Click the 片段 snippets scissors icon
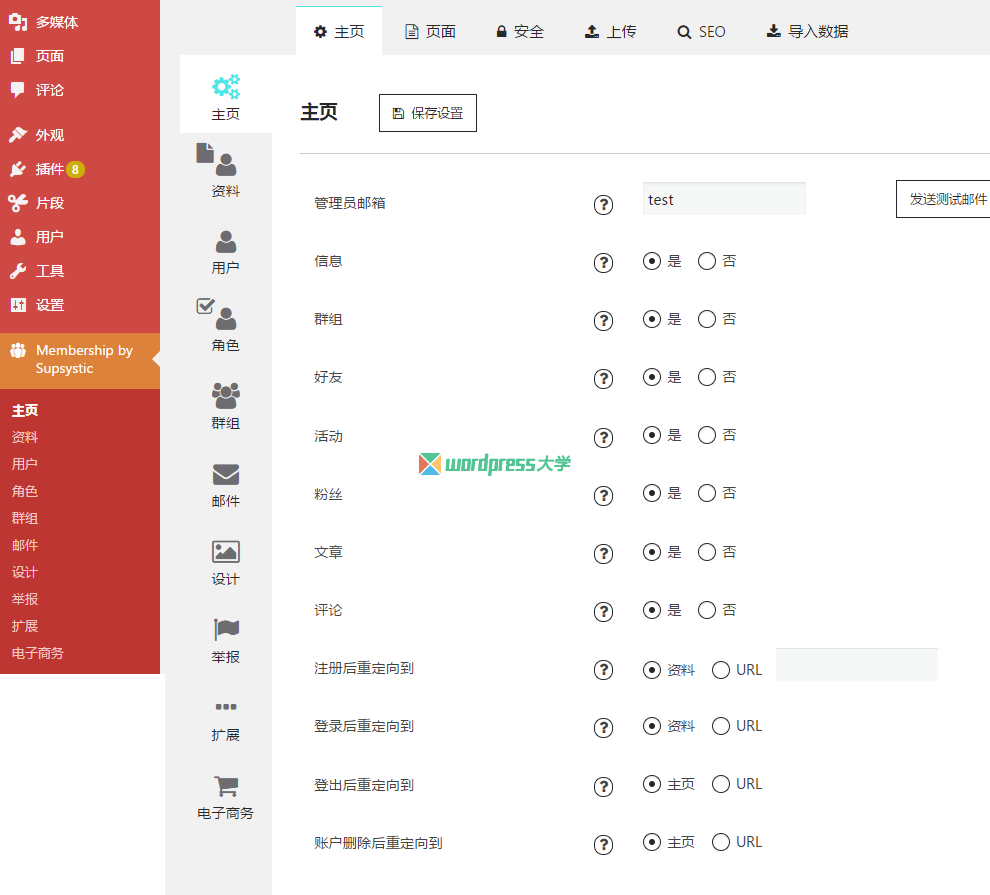This screenshot has width=990, height=895. (18, 203)
